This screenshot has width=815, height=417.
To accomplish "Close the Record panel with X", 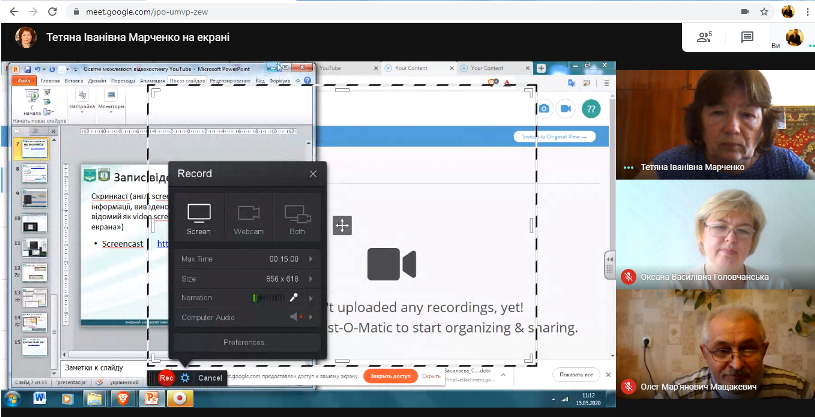I will click(313, 174).
